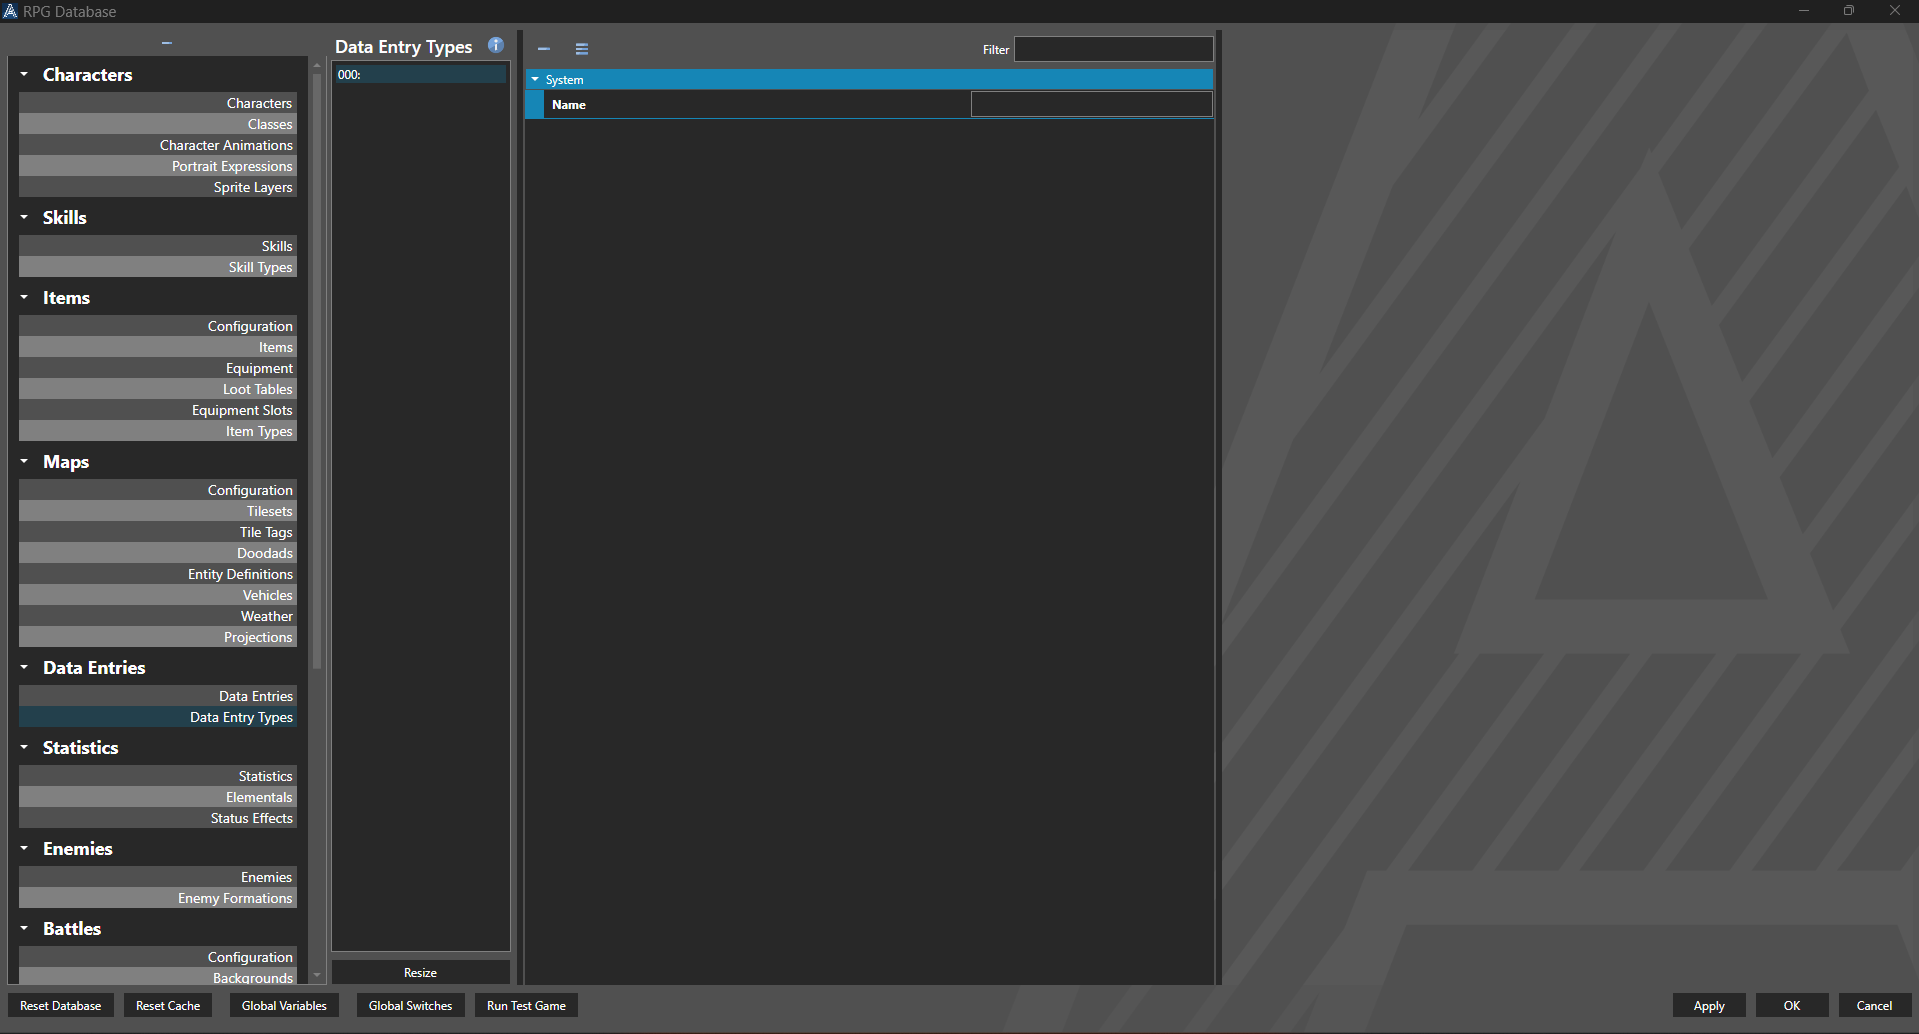Click the collapse bar atop the left sidebar
Viewport: 1919px width, 1034px height.
tap(166, 43)
